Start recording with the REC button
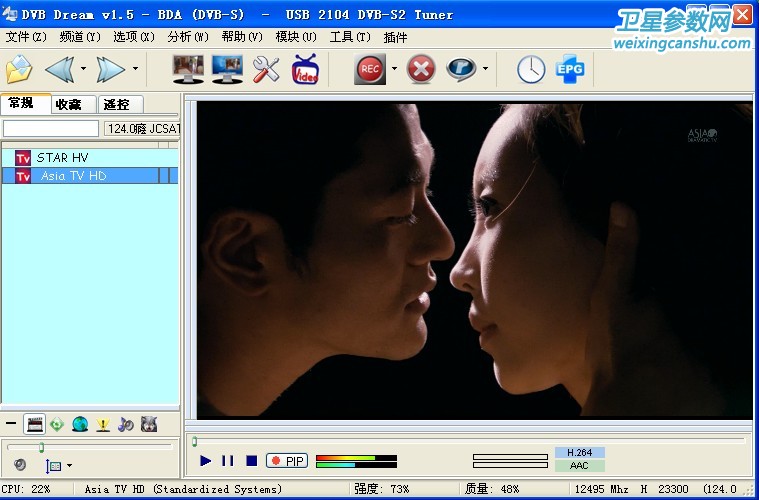Viewport: 759px width, 500px height. click(x=370, y=70)
